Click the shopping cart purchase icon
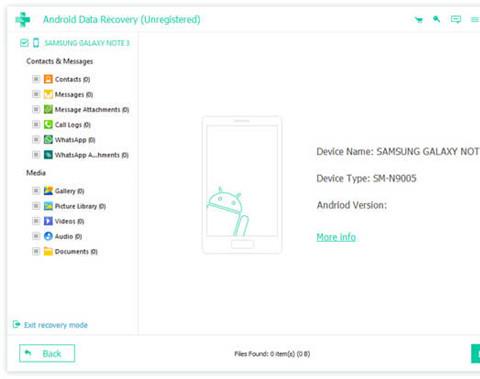 tap(419, 20)
